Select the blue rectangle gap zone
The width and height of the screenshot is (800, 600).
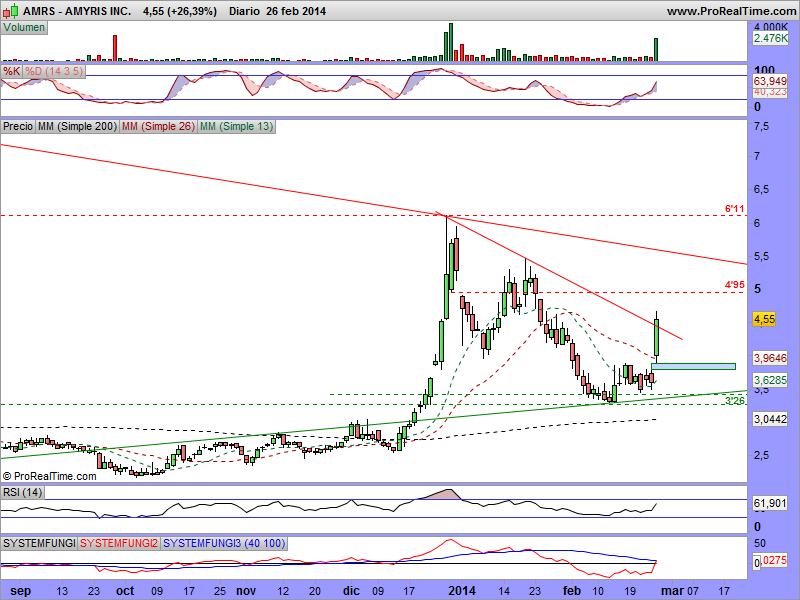pyautogui.click(x=693, y=366)
